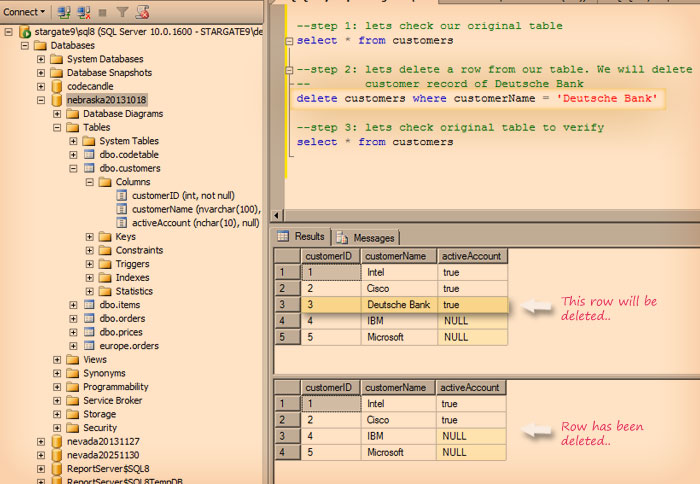Image resolution: width=700 pixels, height=484 pixels.
Task: Click the editor scroll-left arrow
Action: click(x=276, y=215)
